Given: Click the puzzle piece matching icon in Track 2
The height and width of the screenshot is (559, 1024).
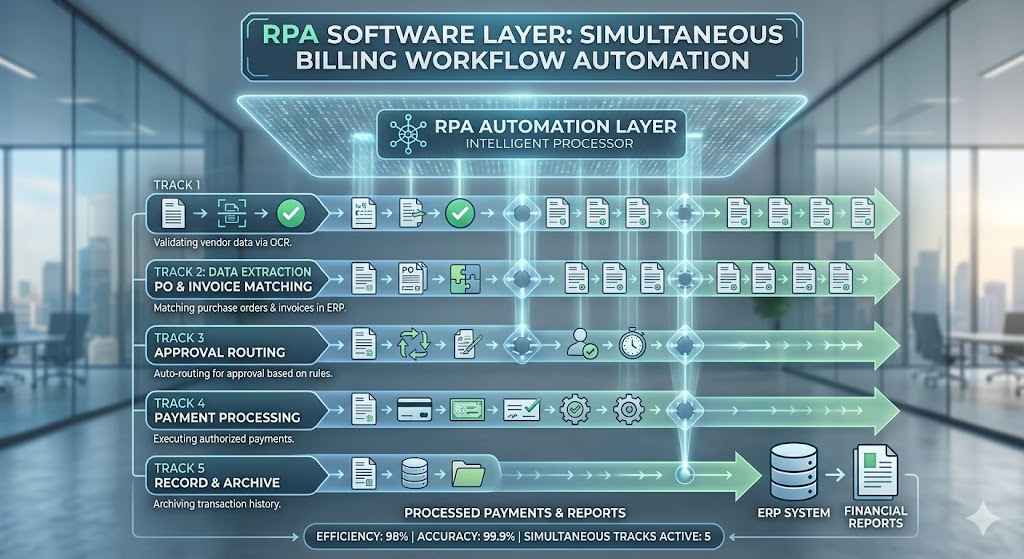Looking at the screenshot, I should (x=465, y=279).
